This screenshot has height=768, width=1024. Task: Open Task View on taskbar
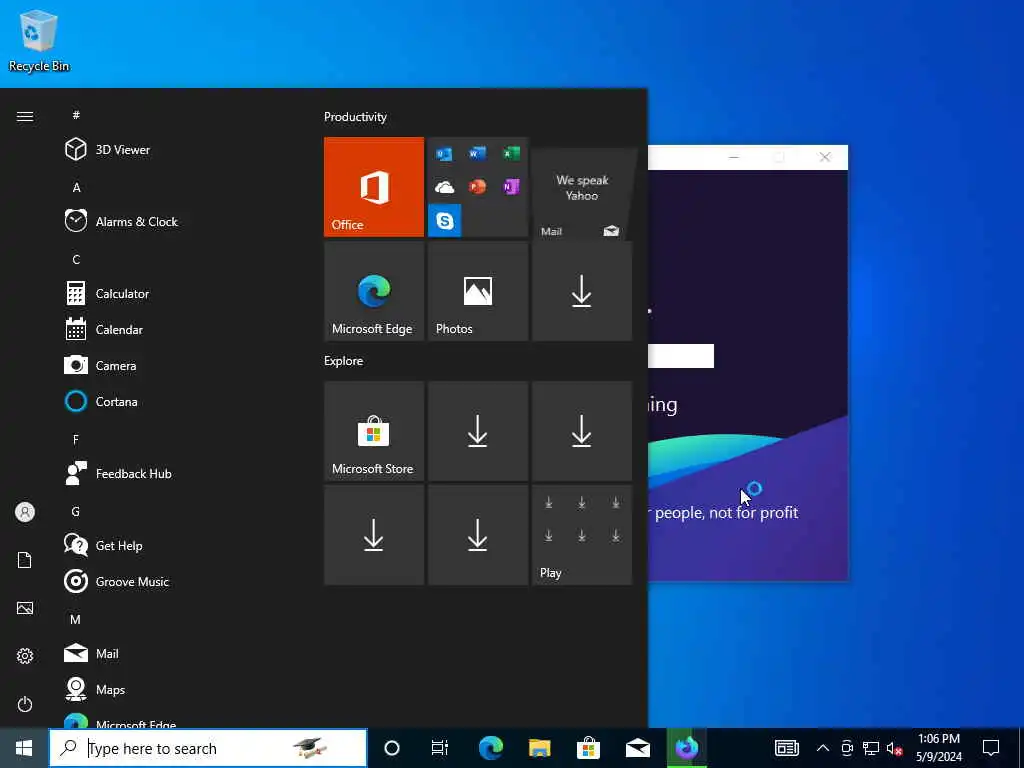[440, 748]
